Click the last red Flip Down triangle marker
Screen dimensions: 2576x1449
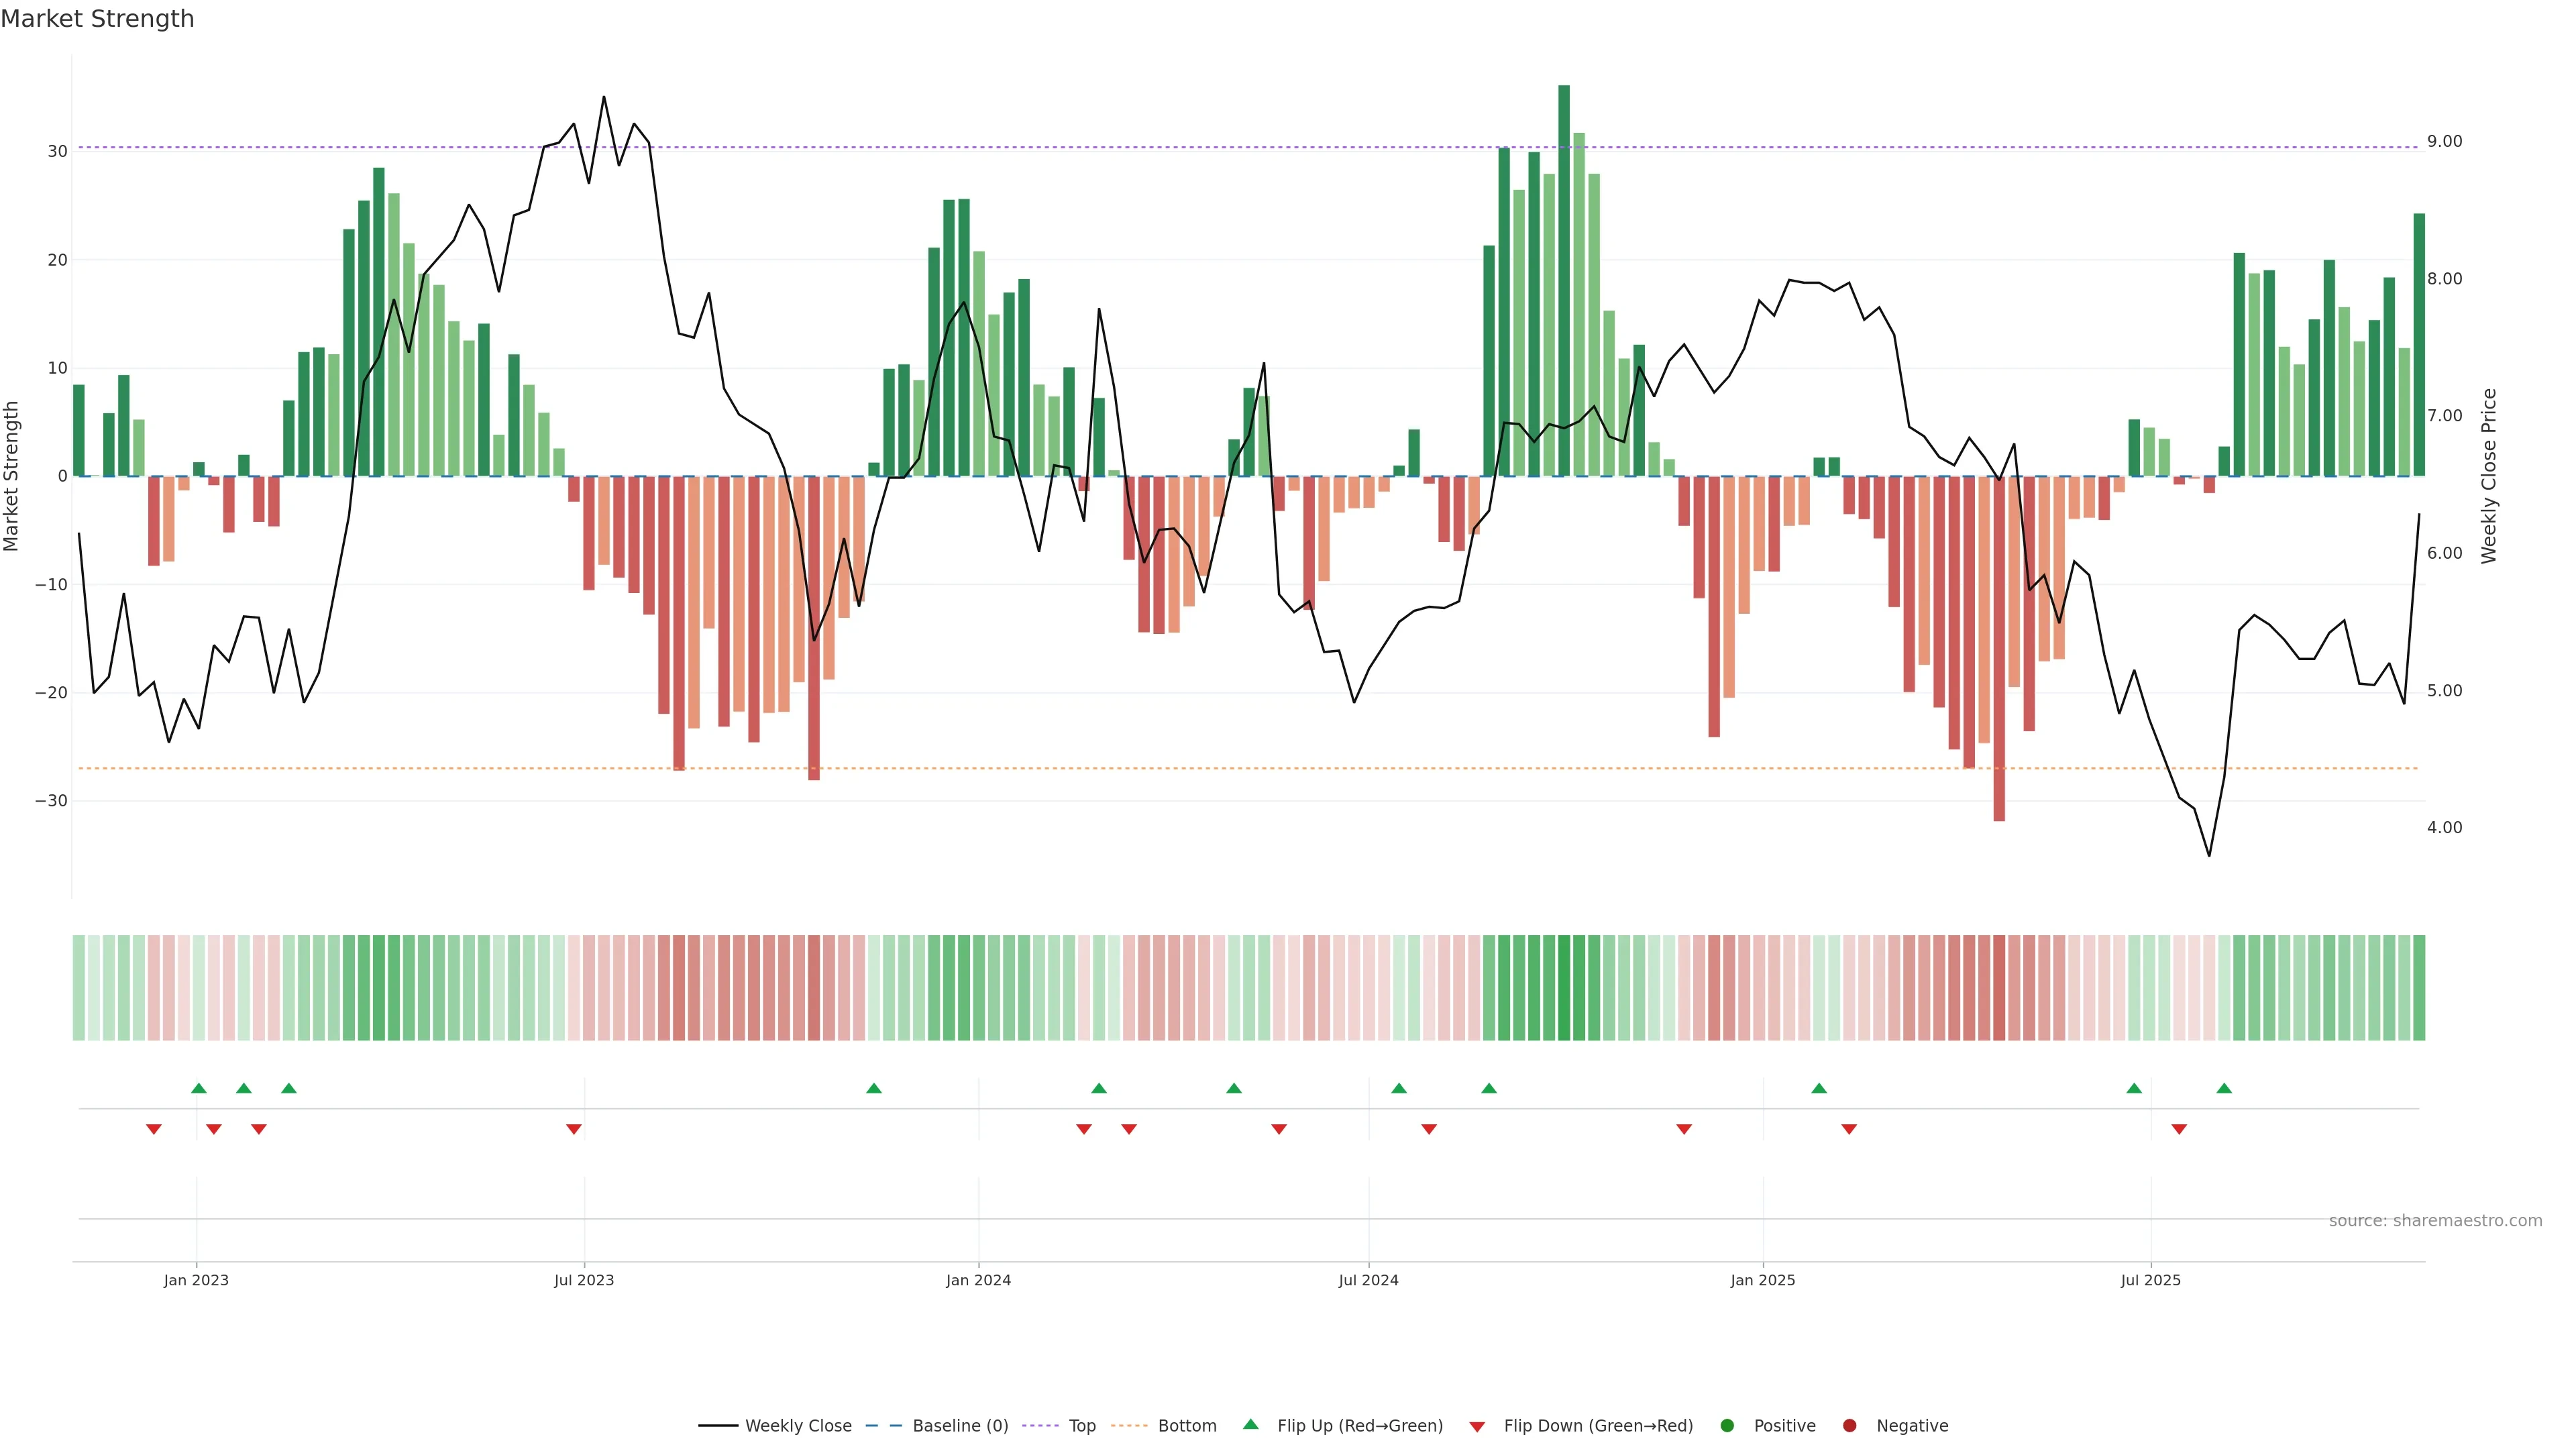(2179, 1129)
